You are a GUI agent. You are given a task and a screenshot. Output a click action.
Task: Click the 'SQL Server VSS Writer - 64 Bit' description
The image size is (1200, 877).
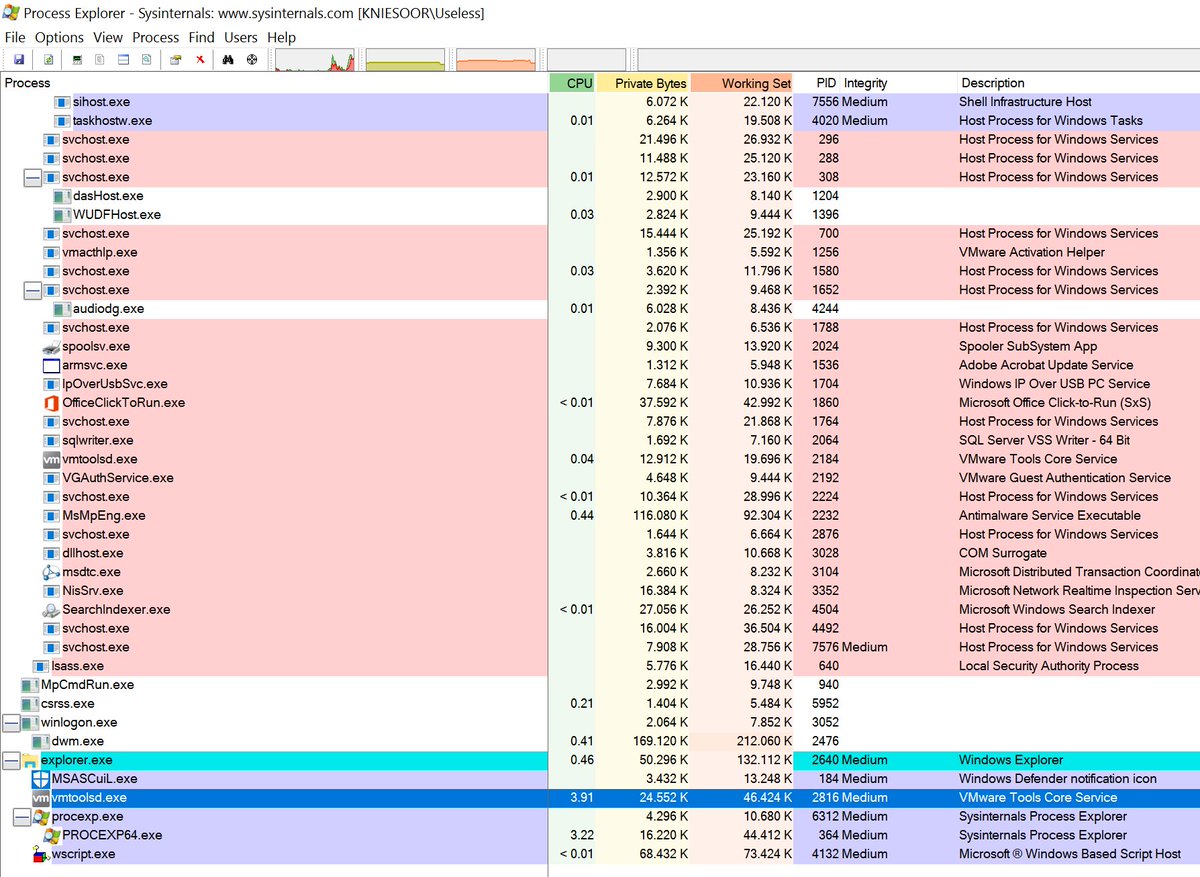pos(1045,440)
